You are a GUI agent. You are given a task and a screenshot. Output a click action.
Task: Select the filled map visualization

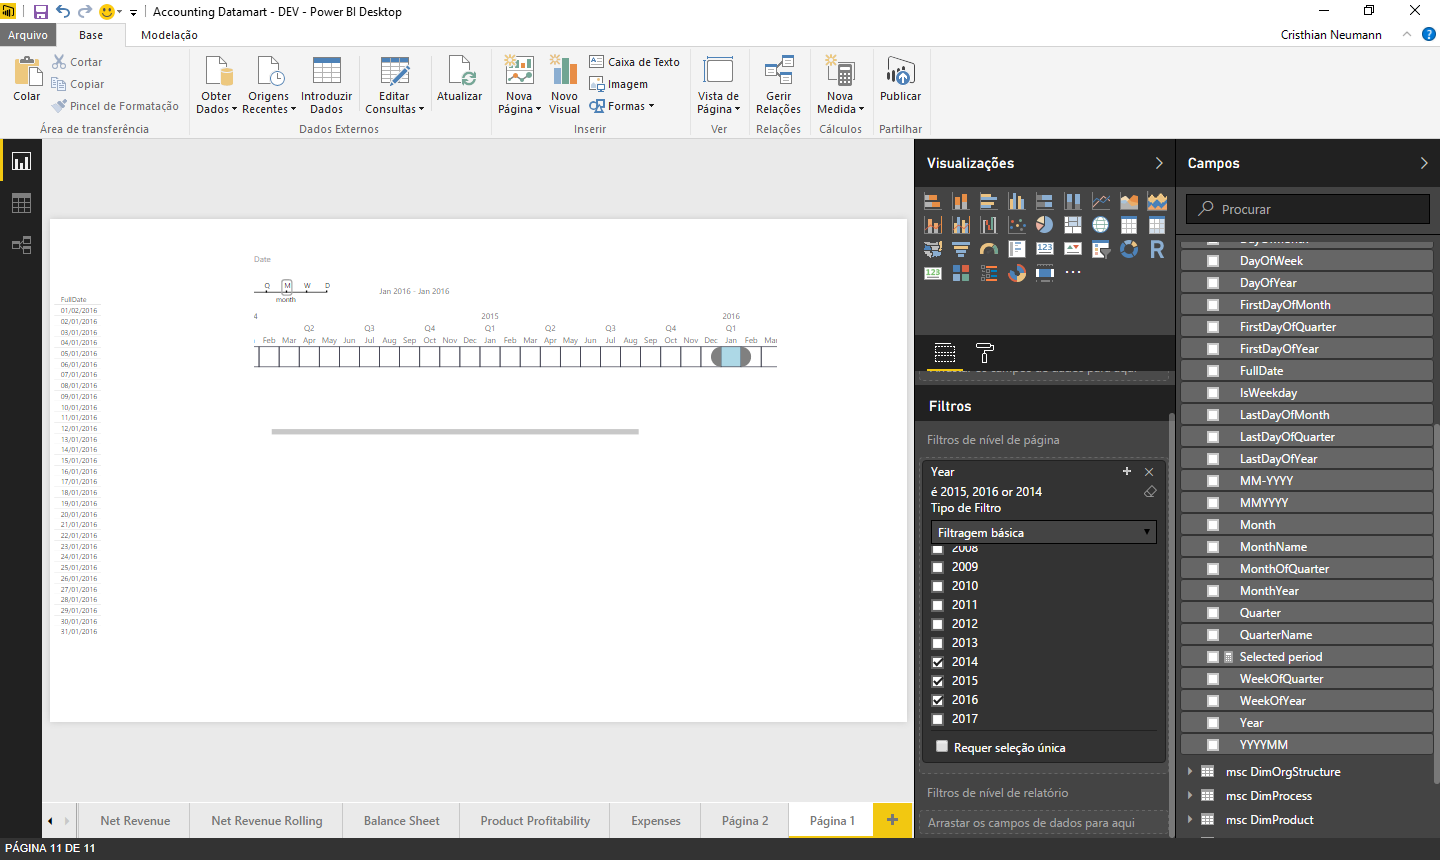932,249
